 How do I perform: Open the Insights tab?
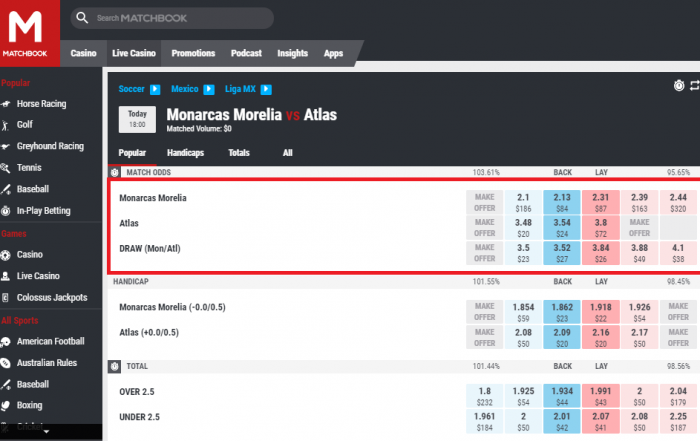pyautogui.click(x=292, y=53)
